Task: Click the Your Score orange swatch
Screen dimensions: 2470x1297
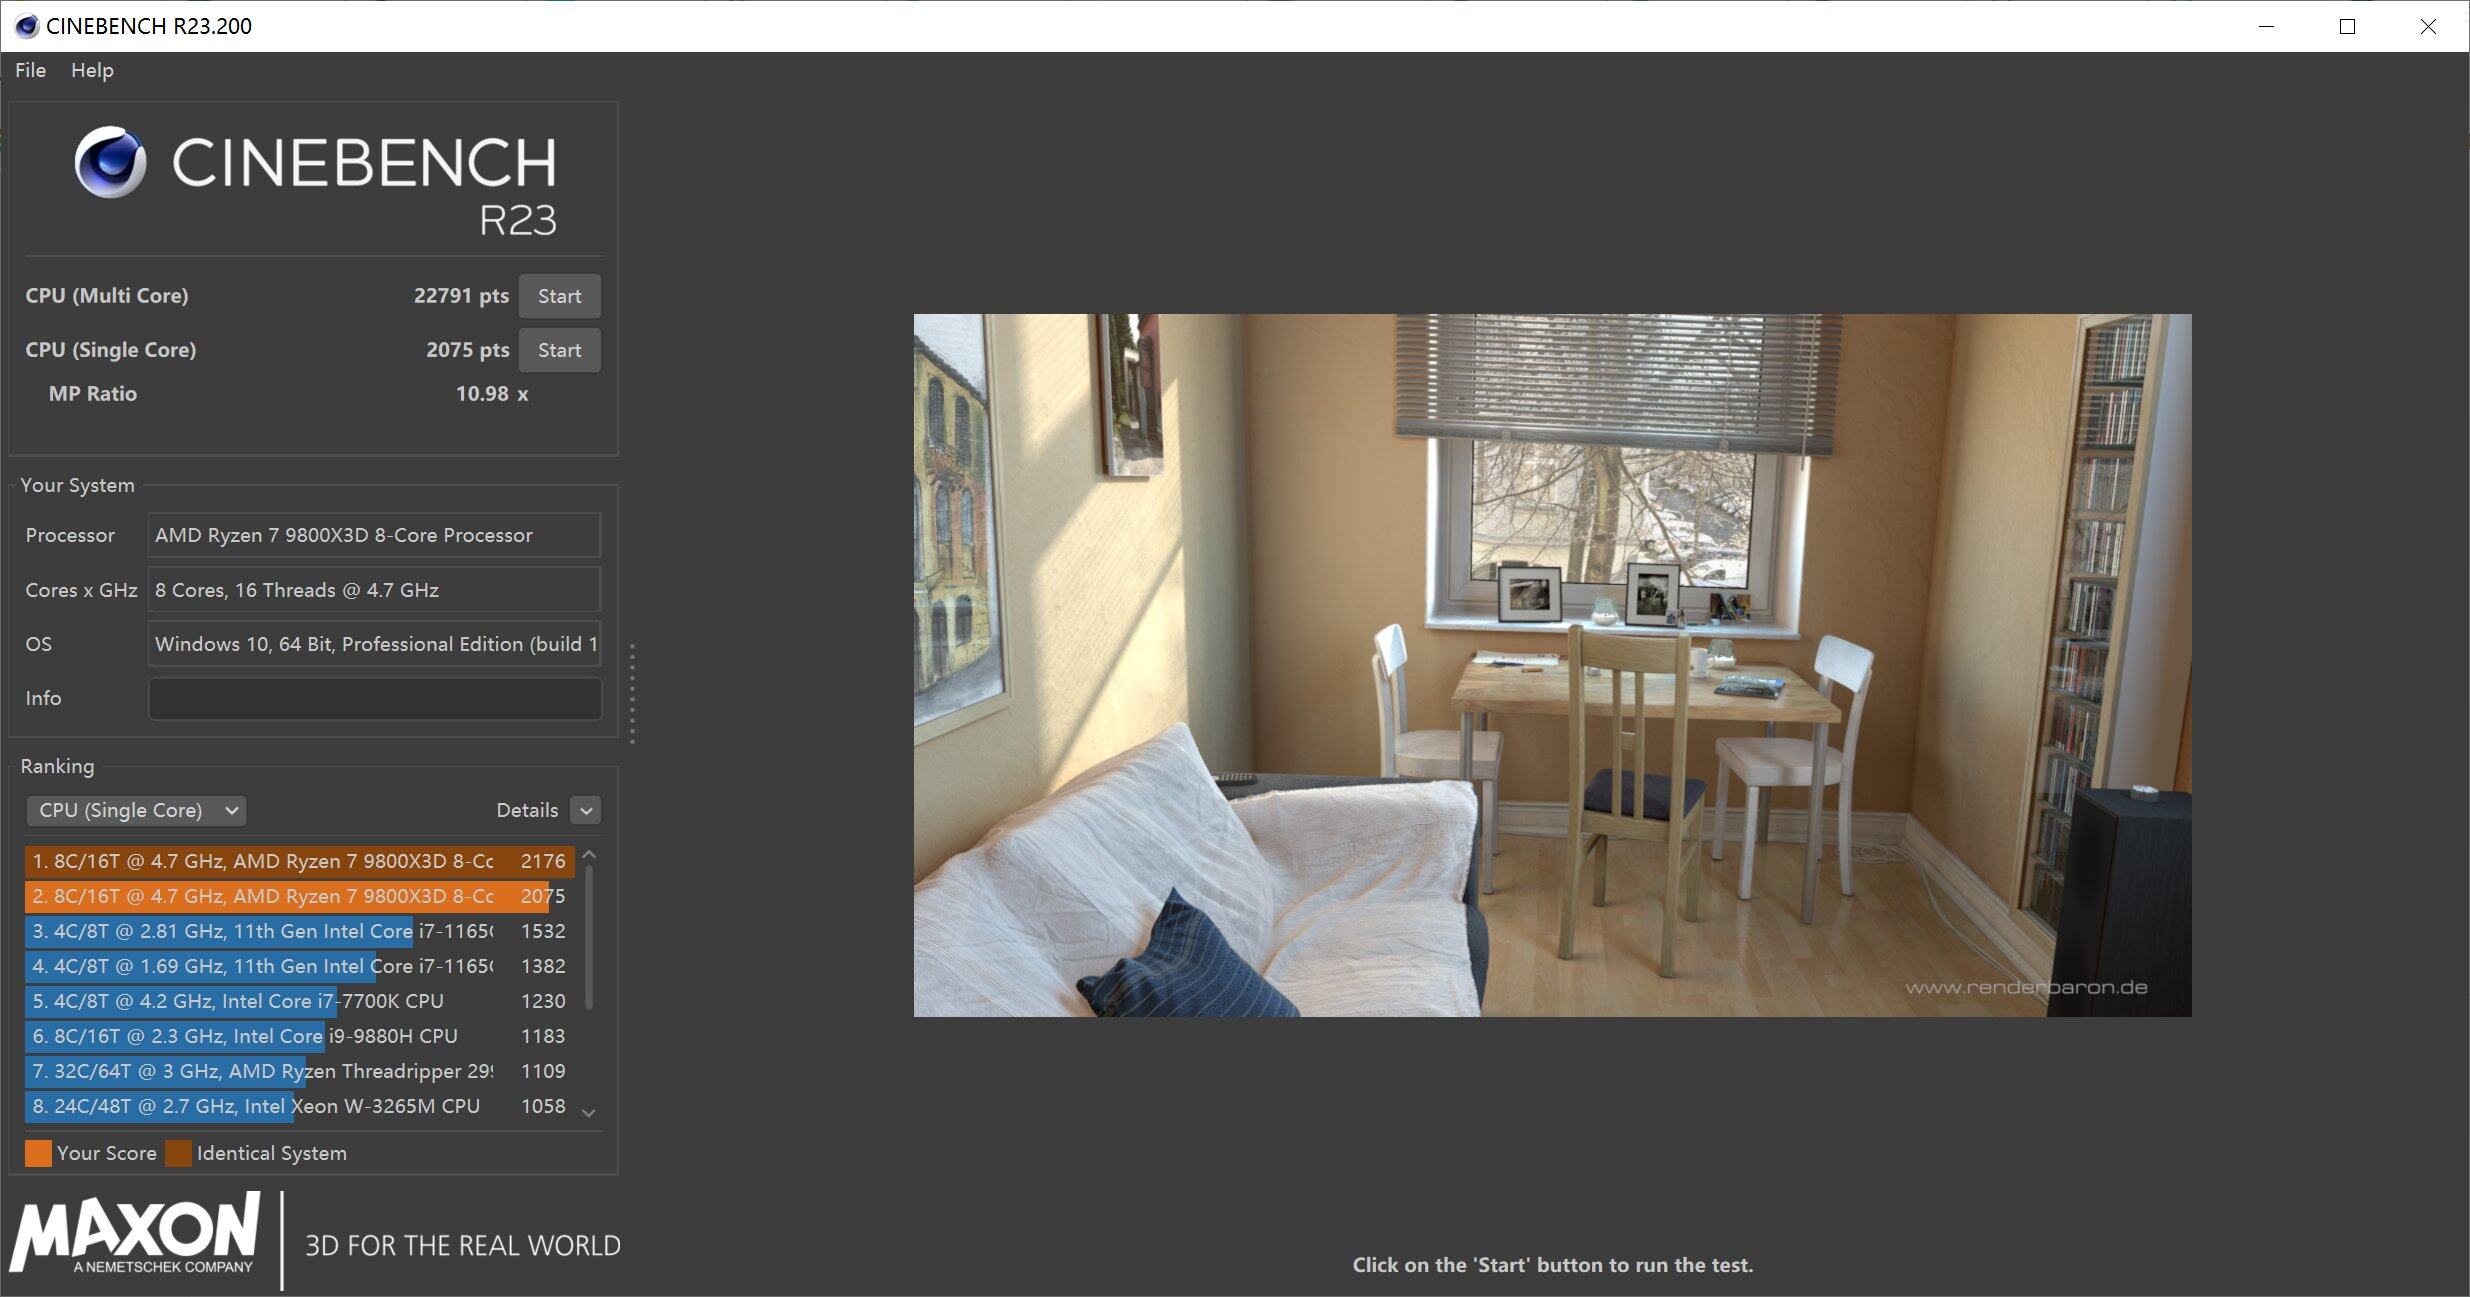Action: [38, 1153]
